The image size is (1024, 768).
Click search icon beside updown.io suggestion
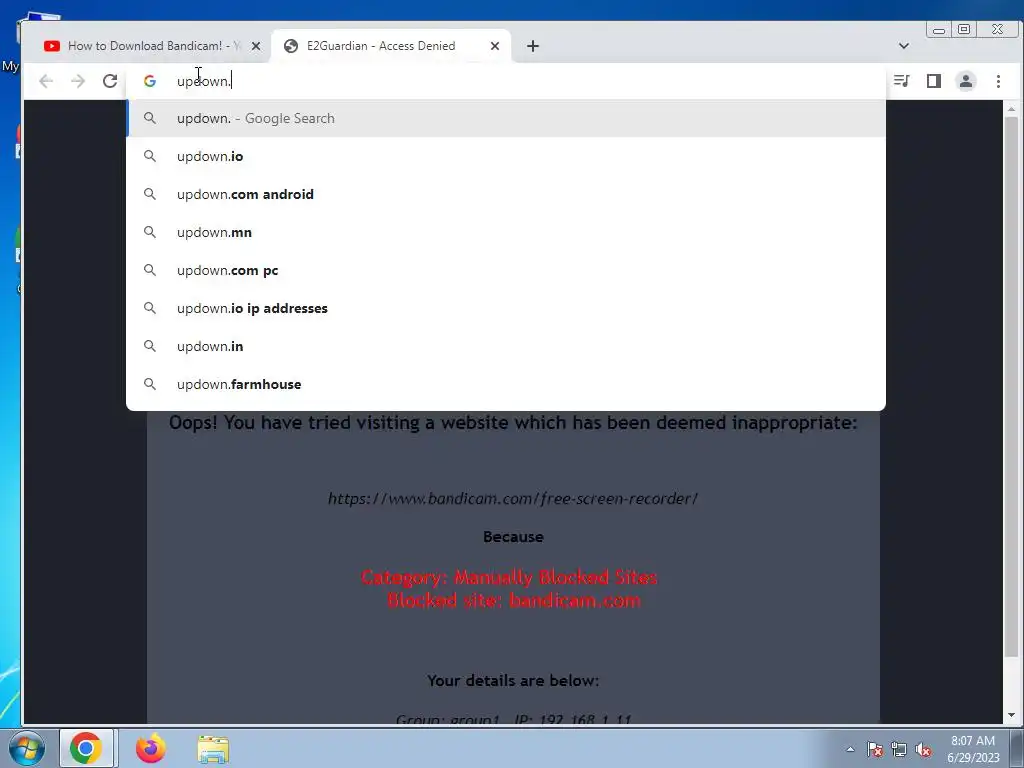(x=150, y=156)
